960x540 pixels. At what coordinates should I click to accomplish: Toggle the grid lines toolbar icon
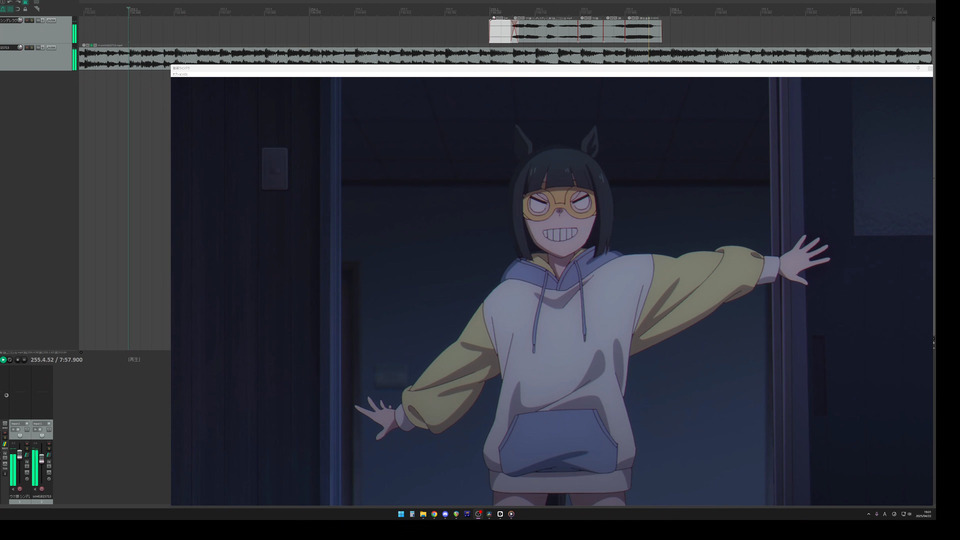click(x=10, y=9)
